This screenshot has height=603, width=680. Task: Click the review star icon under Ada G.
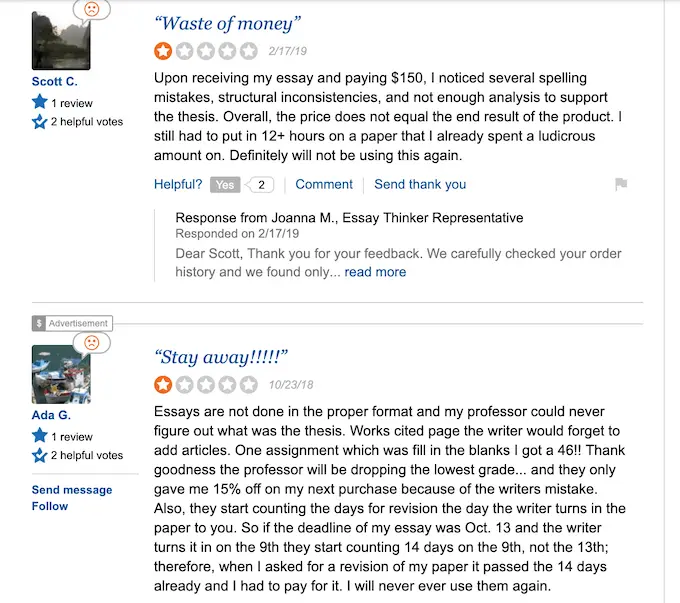[40, 436]
